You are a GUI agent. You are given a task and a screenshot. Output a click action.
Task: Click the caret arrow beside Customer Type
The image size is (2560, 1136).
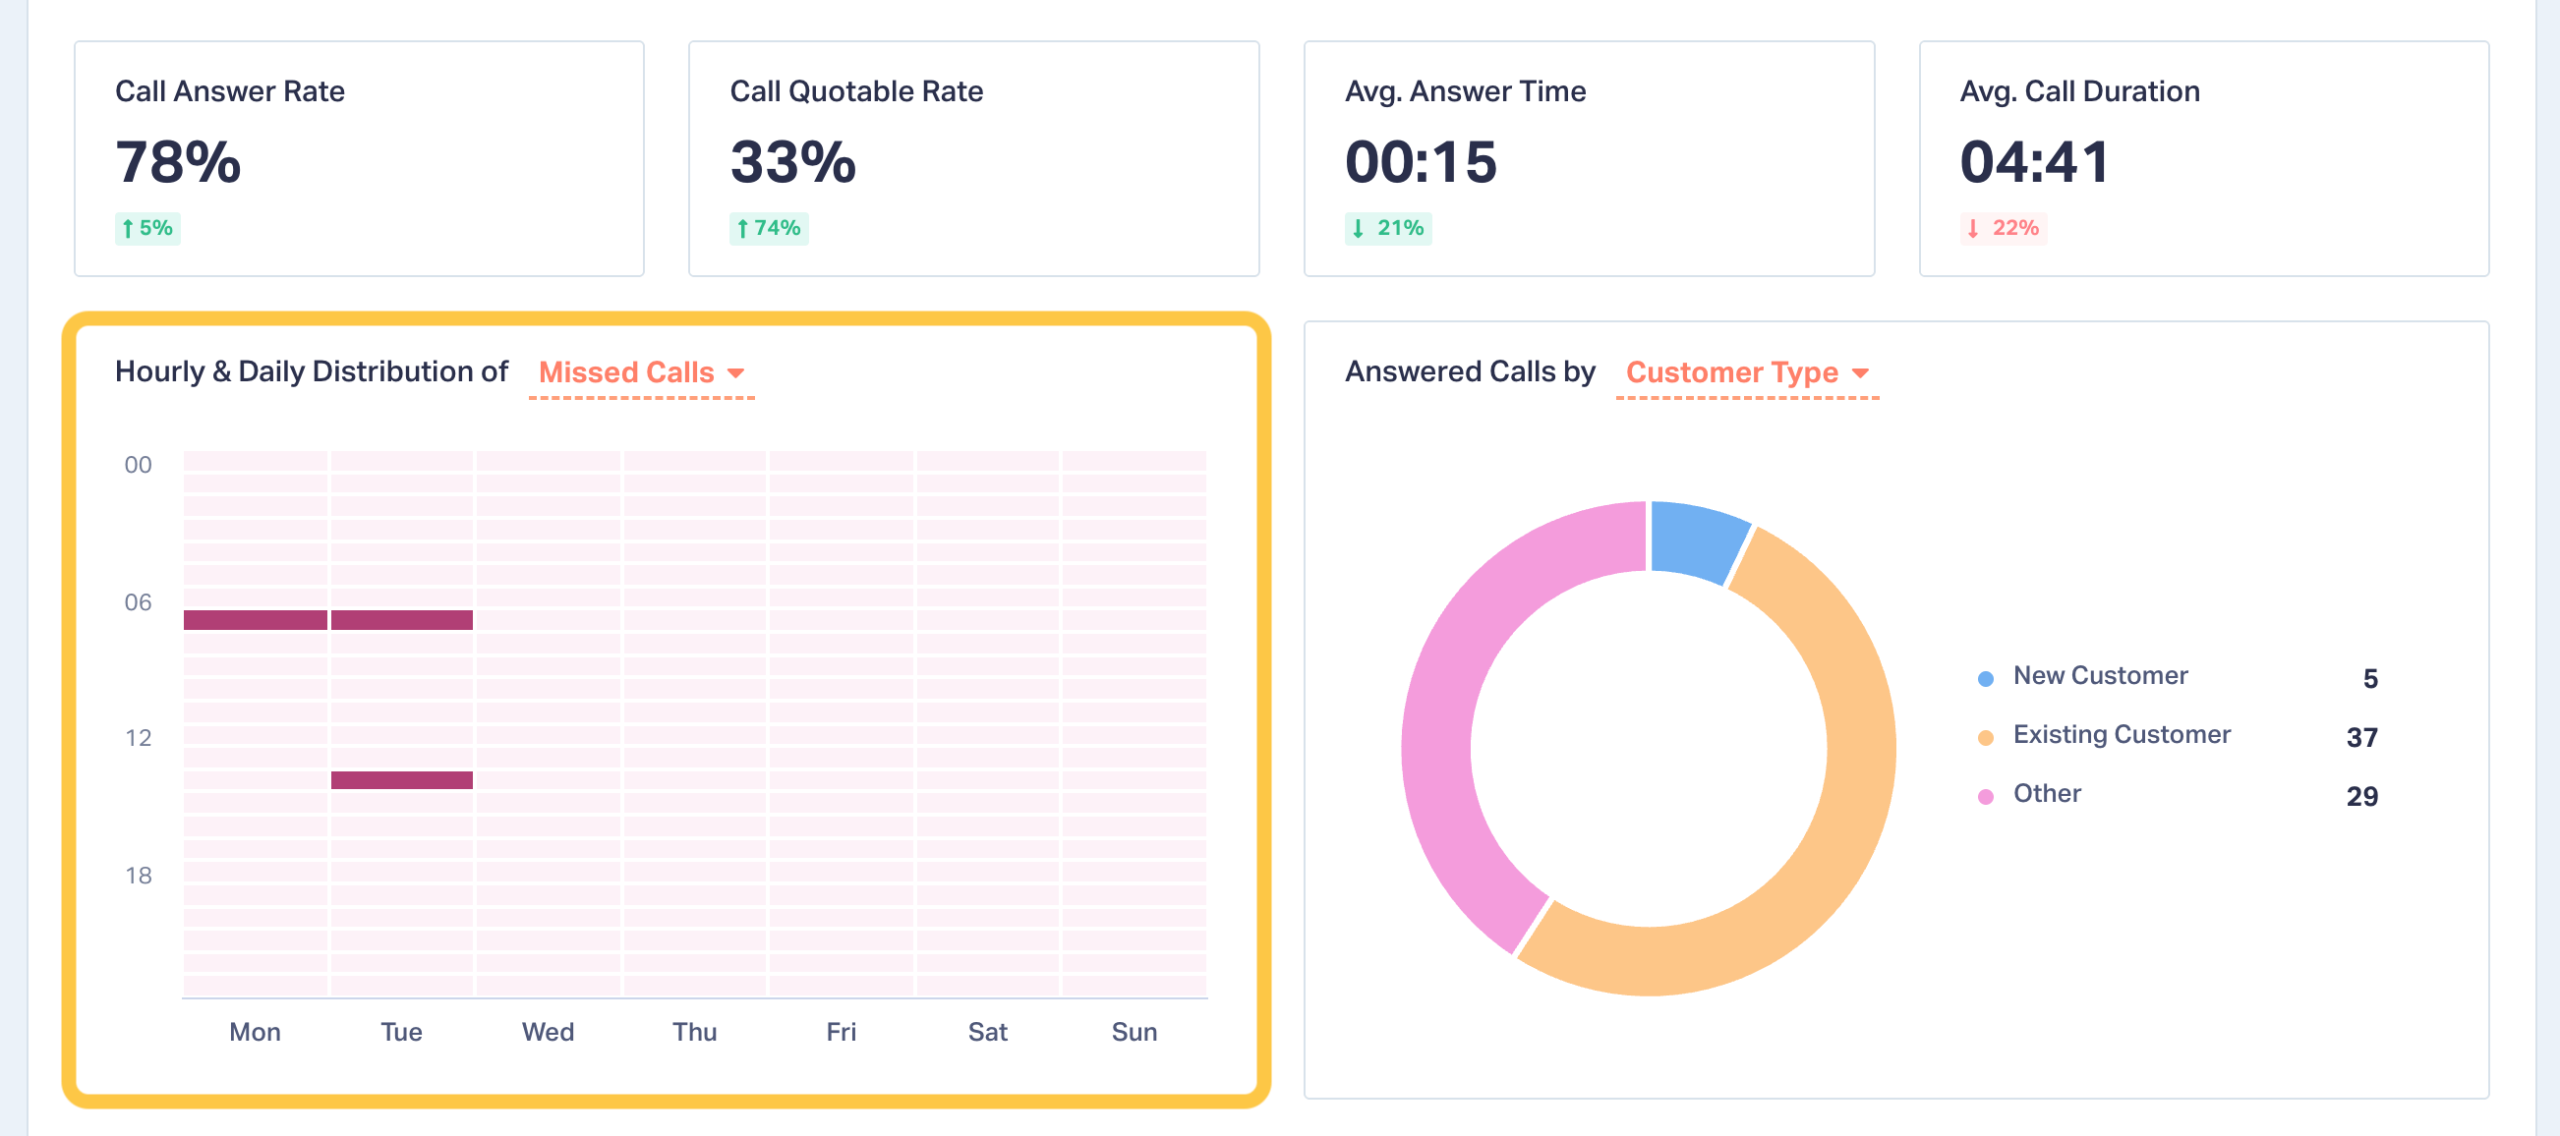(x=1860, y=373)
